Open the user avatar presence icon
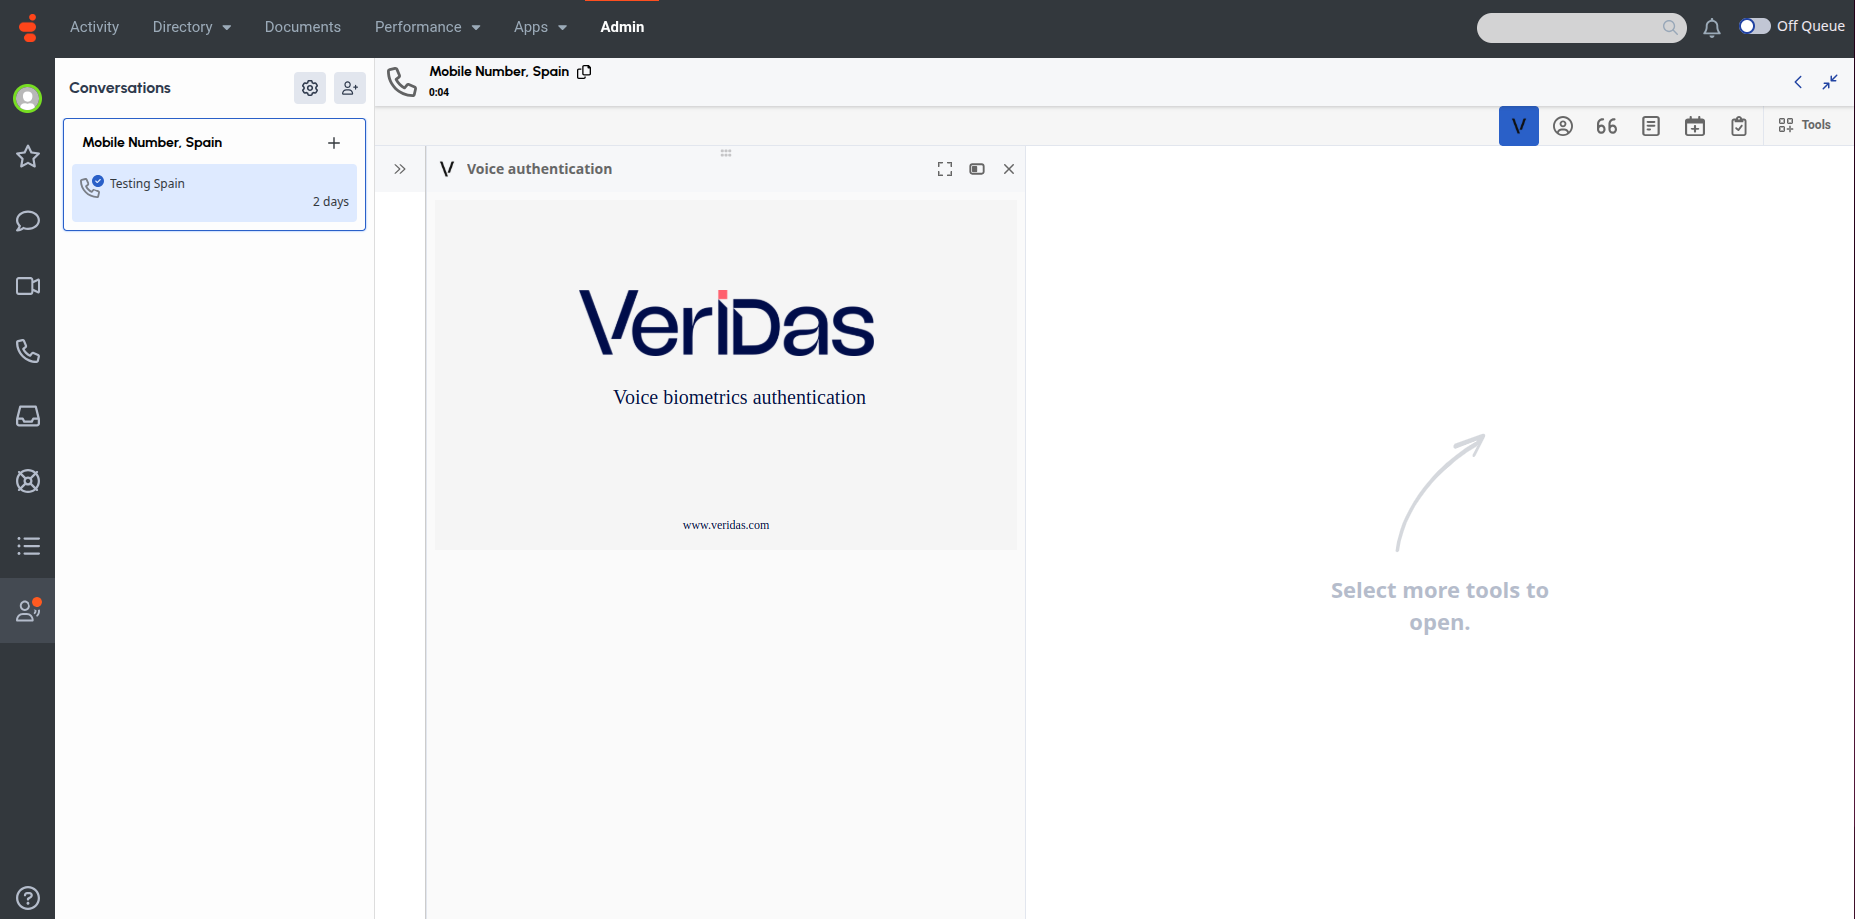The height and width of the screenshot is (919, 1855). pos(27,98)
